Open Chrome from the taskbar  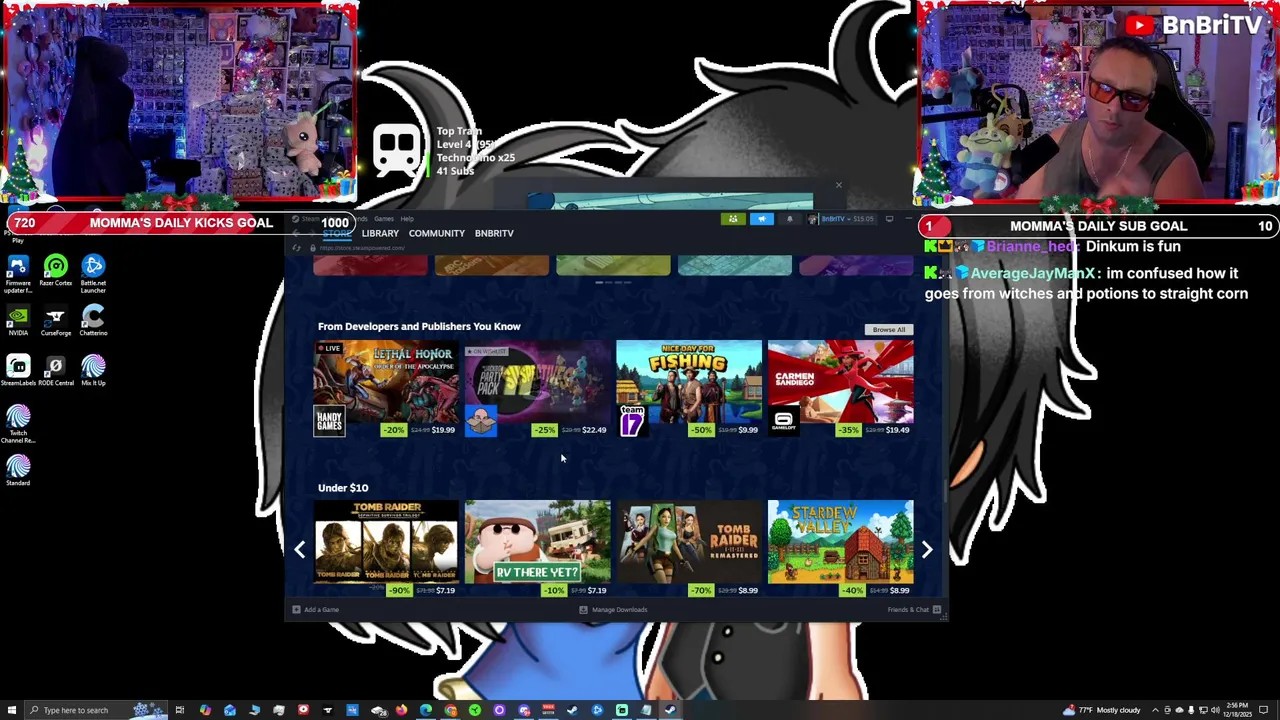451,710
